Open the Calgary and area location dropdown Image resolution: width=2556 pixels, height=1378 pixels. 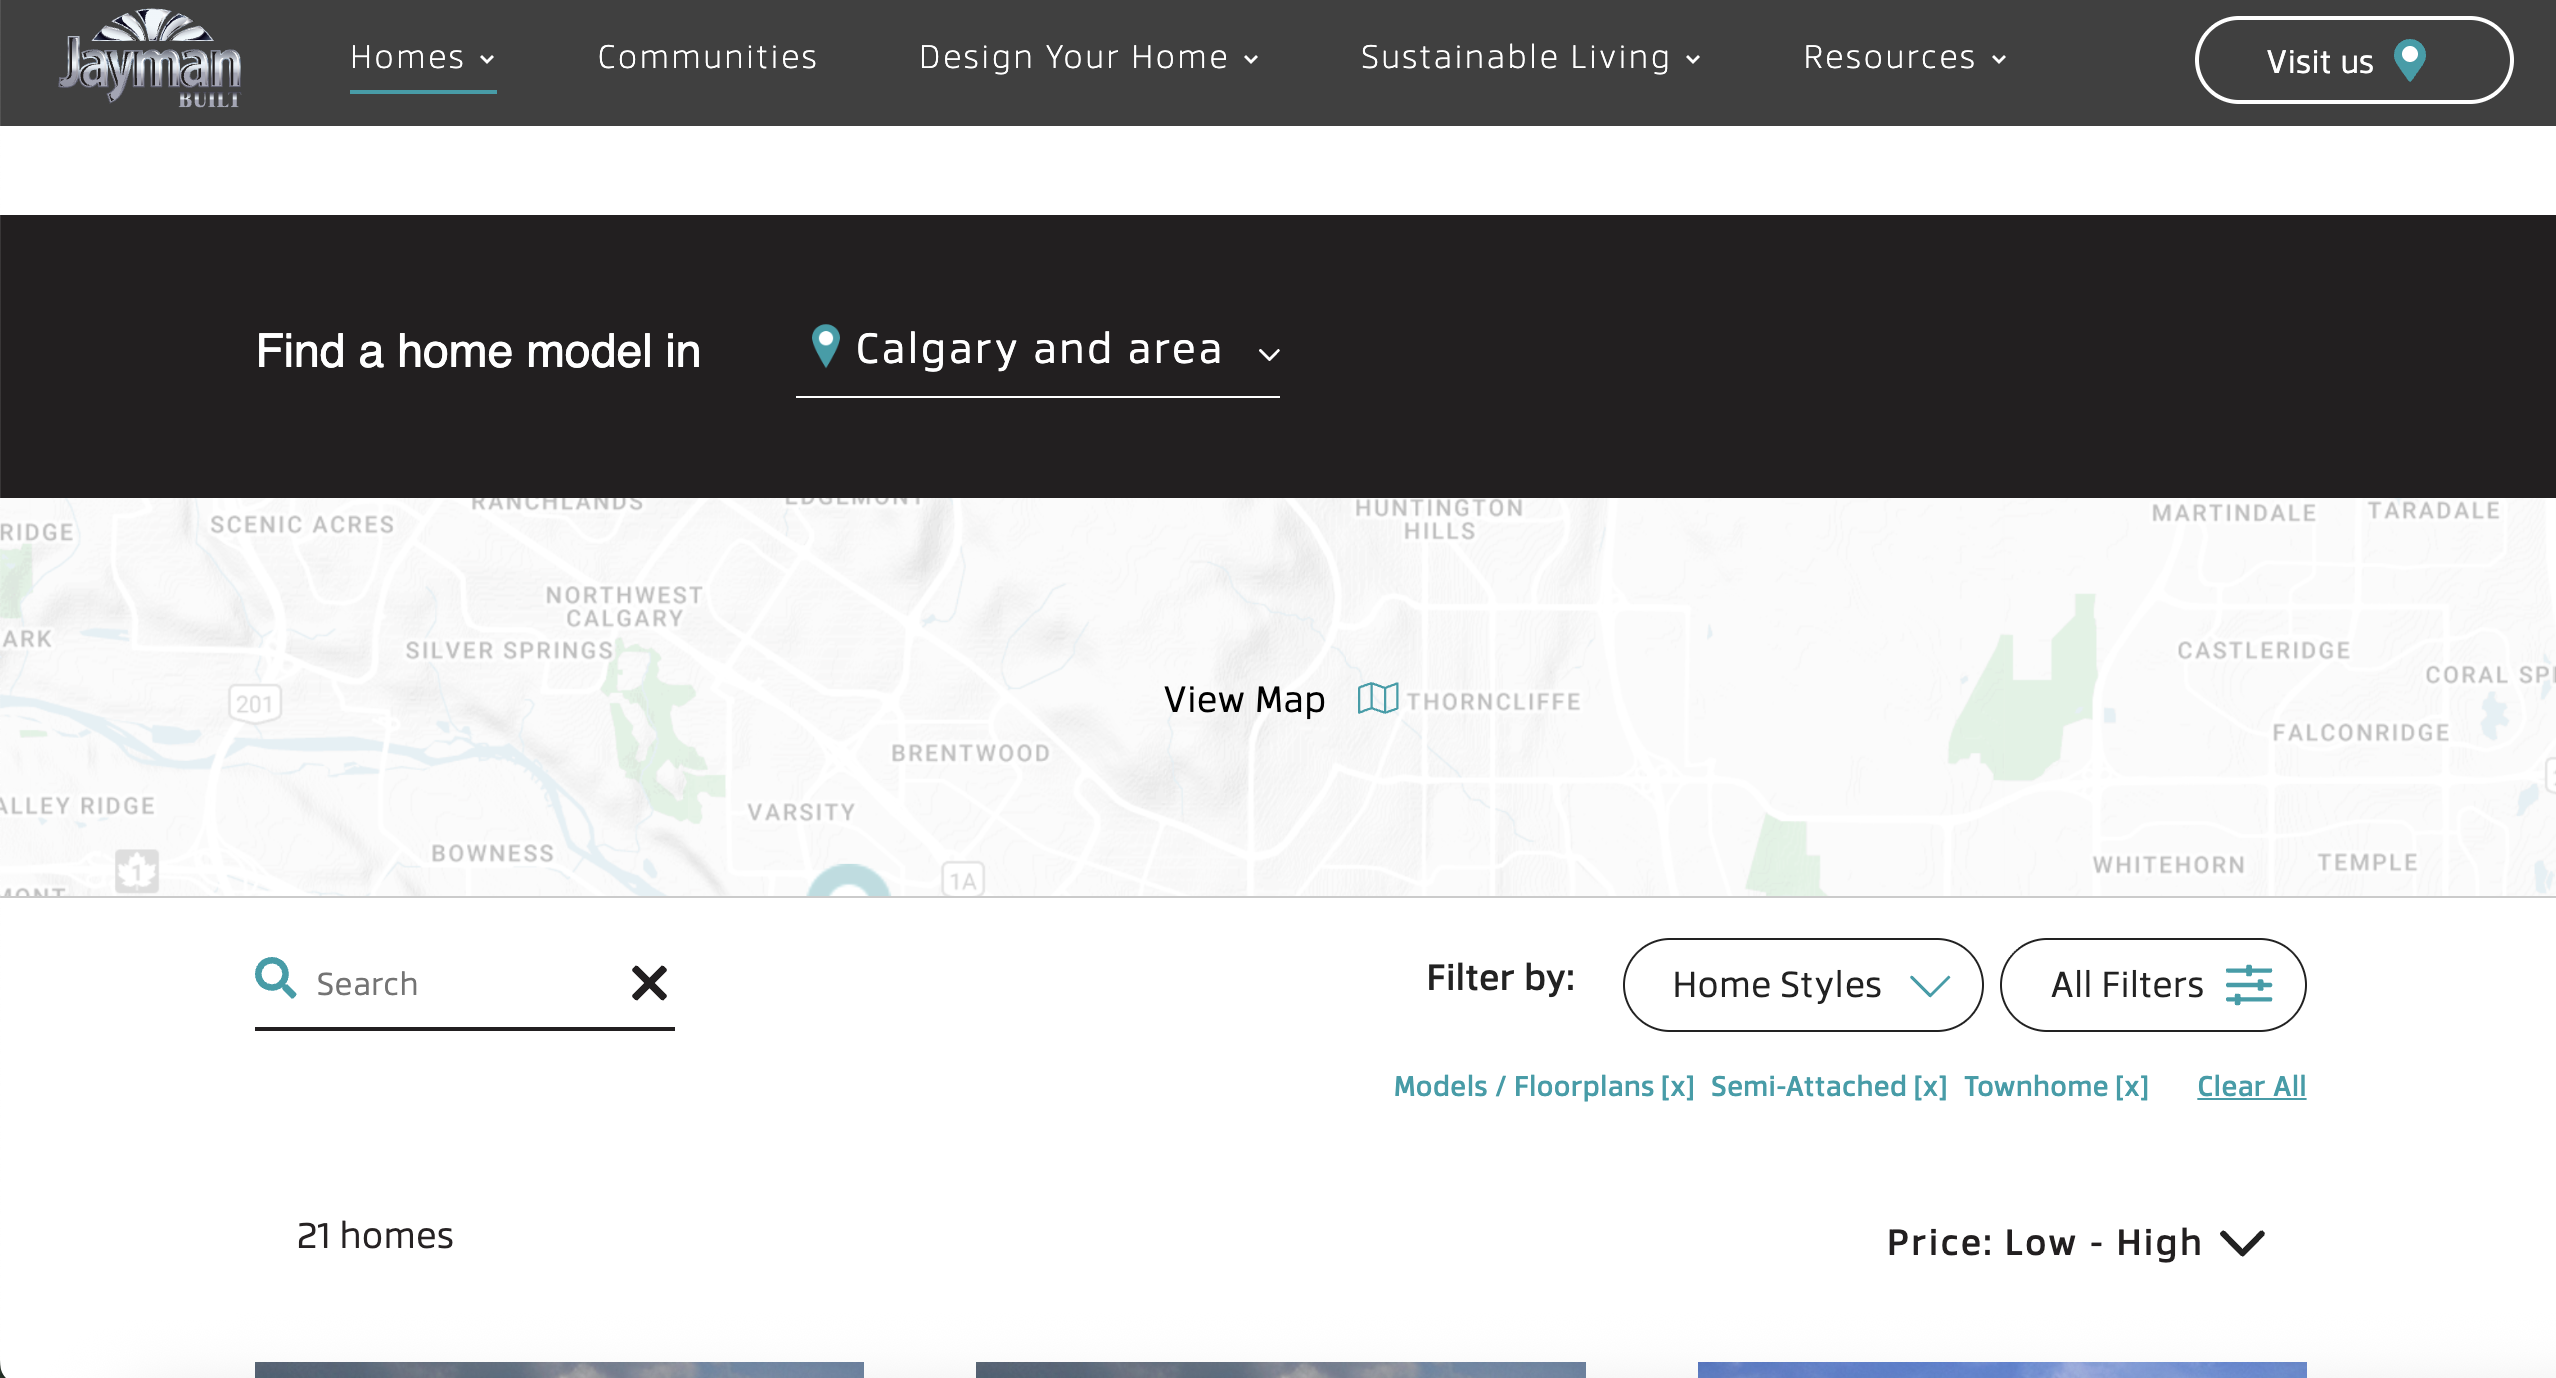coord(1038,350)
